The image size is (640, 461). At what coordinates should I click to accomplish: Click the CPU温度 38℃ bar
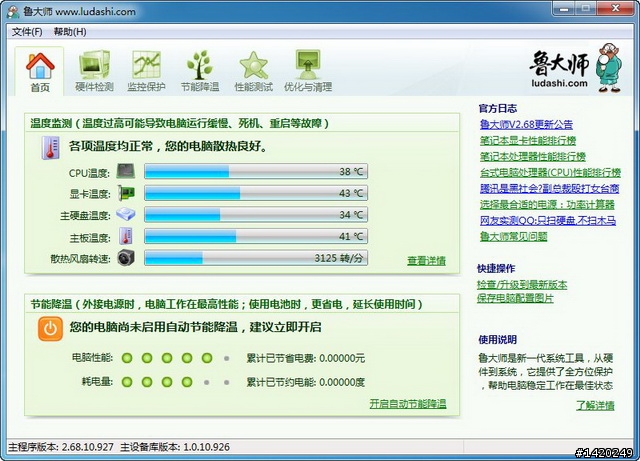[x=256, y=171]
